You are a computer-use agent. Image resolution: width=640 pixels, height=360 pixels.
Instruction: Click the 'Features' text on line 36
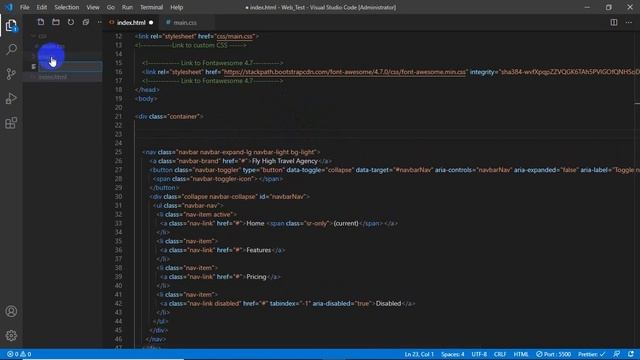pyautogui.click(x=258, y=250)
